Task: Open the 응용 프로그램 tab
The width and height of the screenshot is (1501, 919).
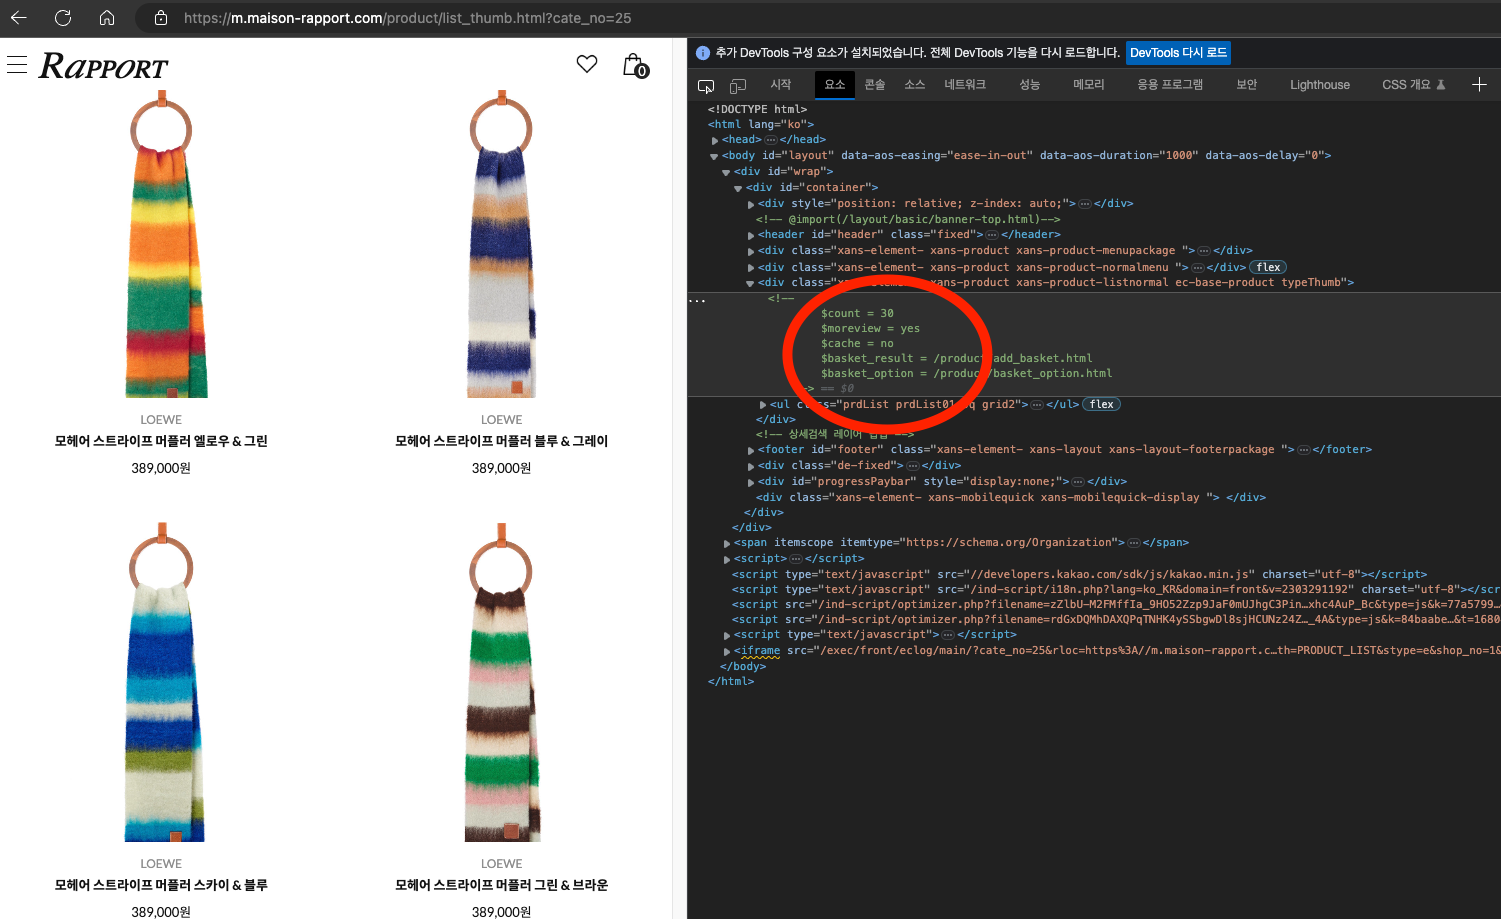Action: point(1170,85)
